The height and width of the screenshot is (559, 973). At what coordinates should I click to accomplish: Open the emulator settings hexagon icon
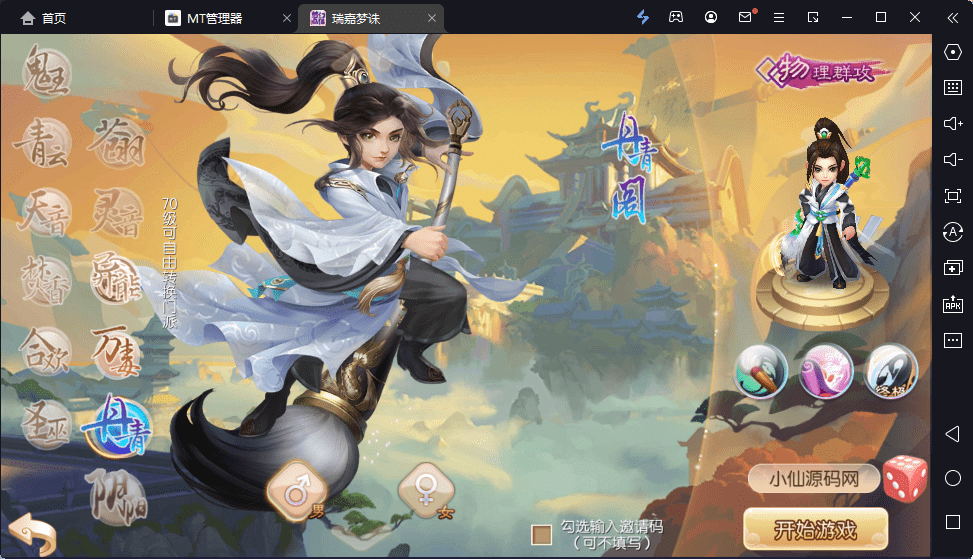tap(953, 52)
